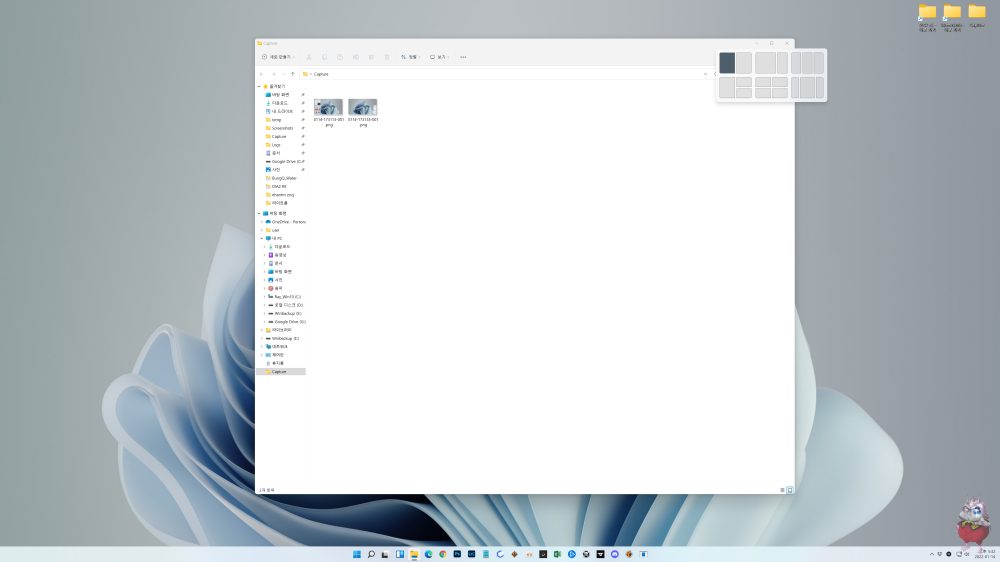
Task: Click the Delete trash can toolbar icon
Action: (x=387, y=57)
